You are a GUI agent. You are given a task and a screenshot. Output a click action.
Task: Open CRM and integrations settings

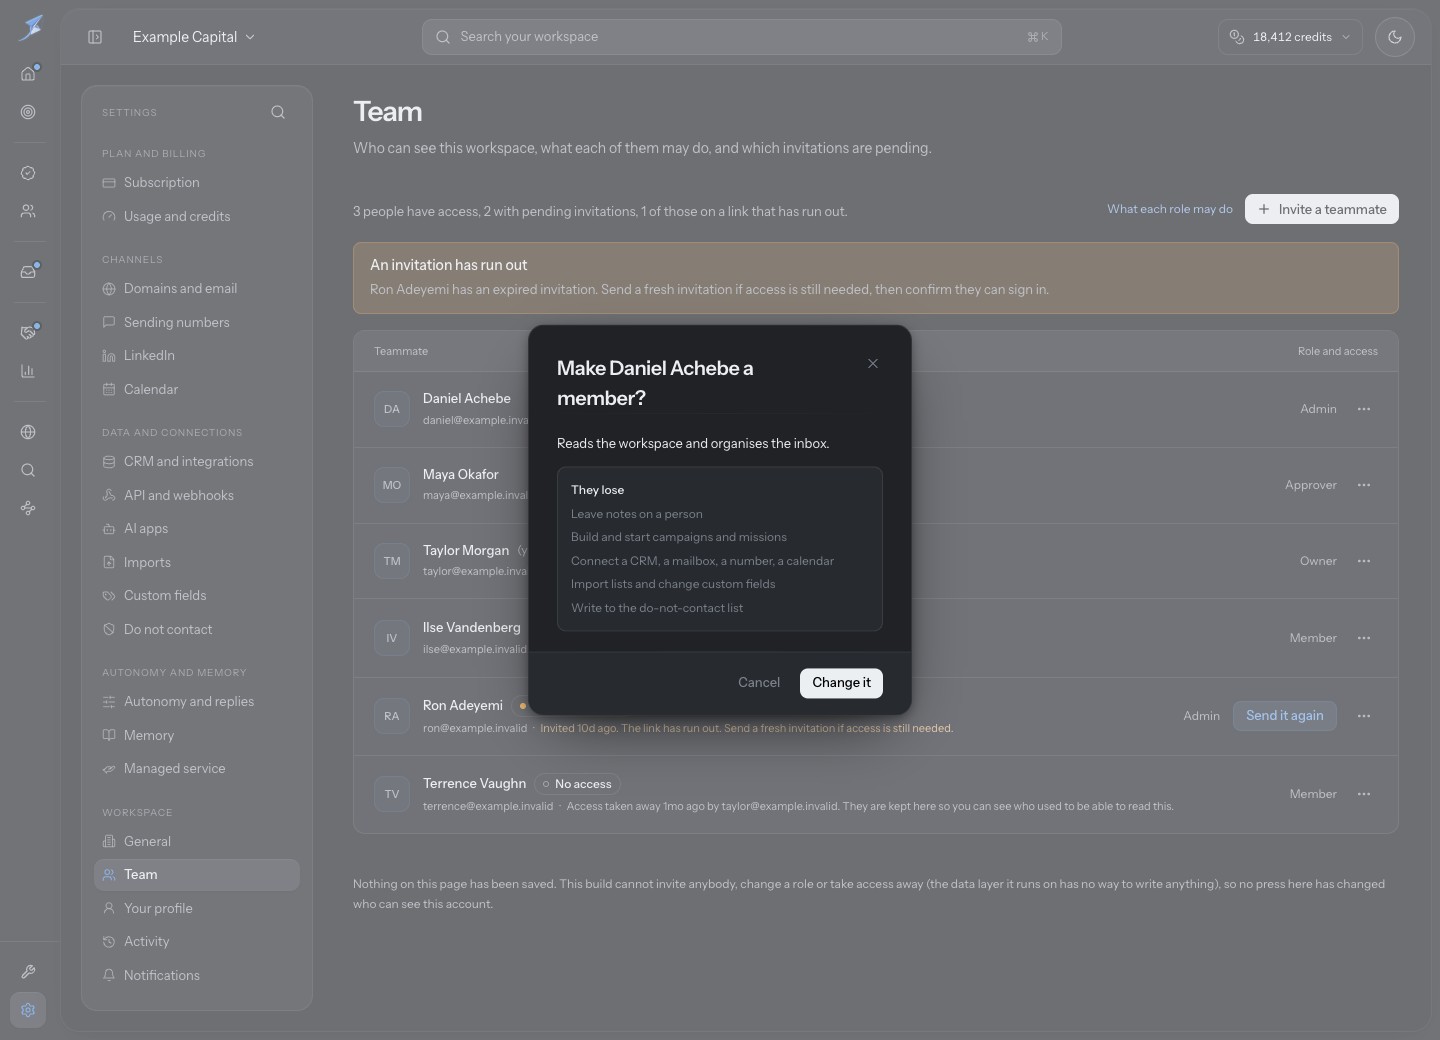click(x=197, y=462)
